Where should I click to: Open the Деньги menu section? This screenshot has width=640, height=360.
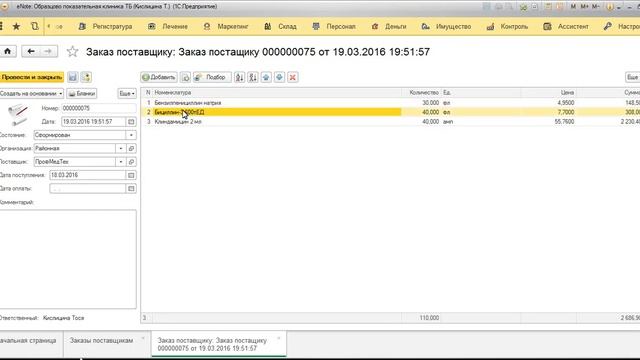tap(389, 27)
